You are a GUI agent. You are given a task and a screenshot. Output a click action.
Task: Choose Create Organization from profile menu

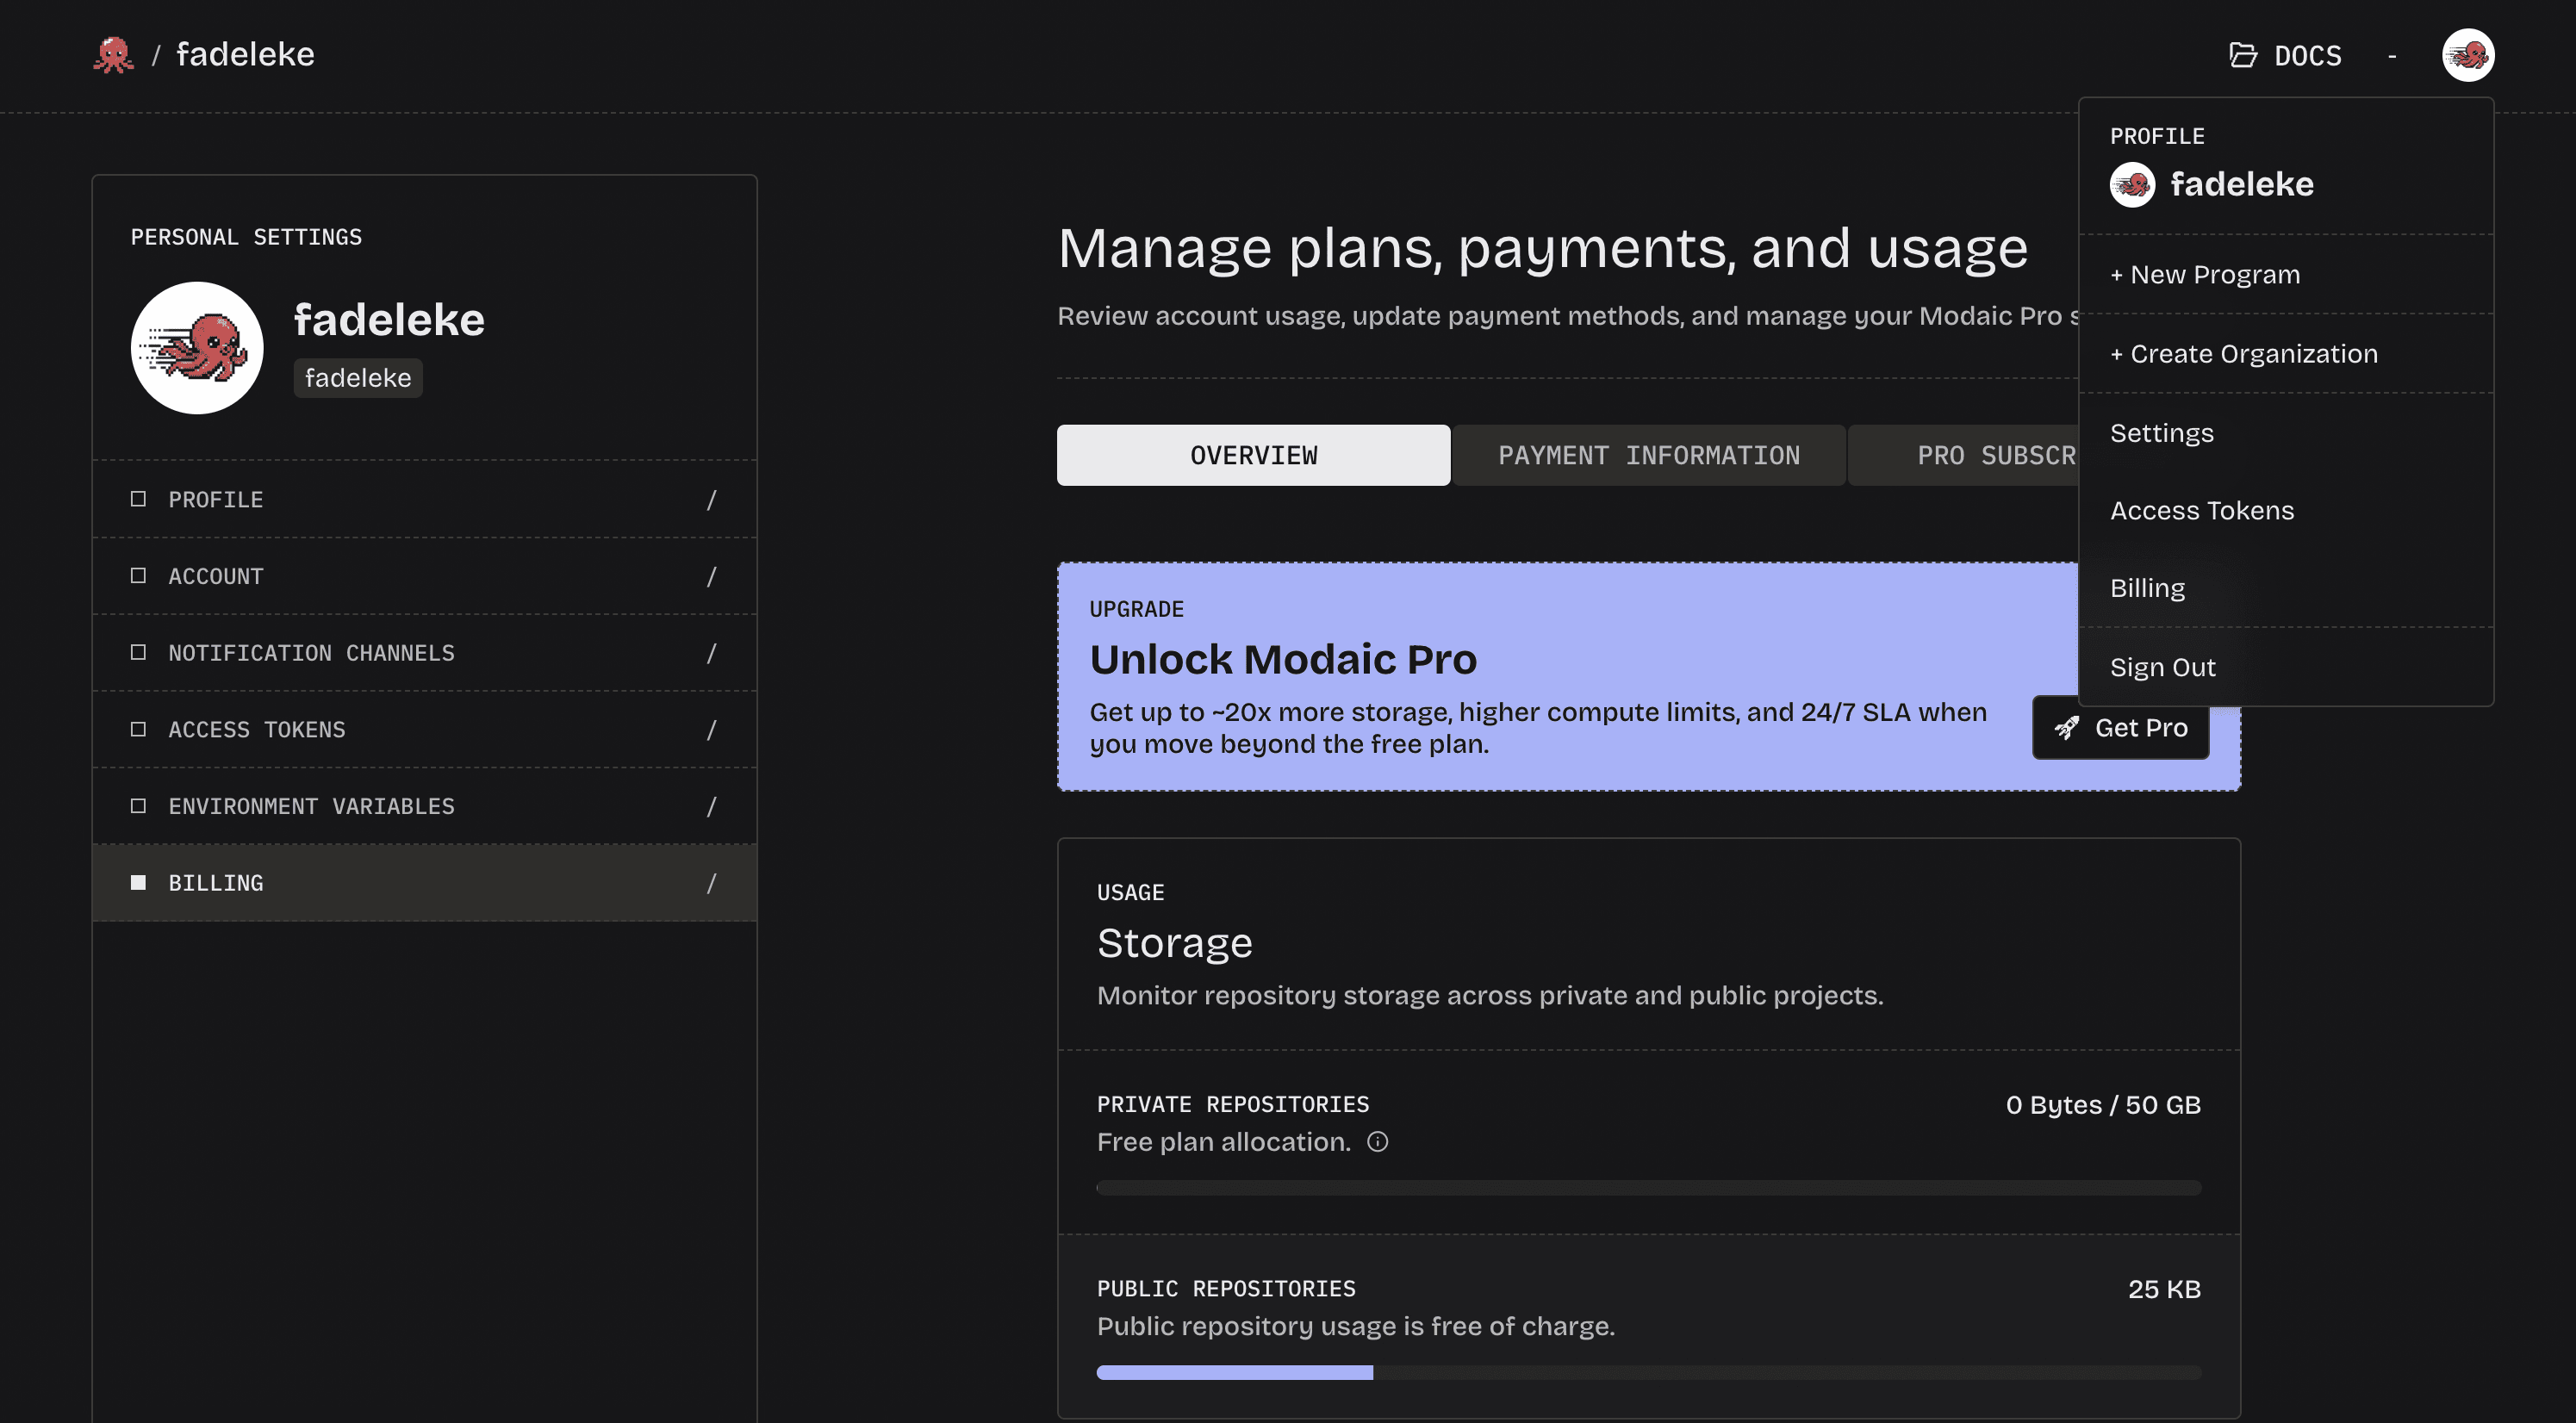click(2285, 353)
